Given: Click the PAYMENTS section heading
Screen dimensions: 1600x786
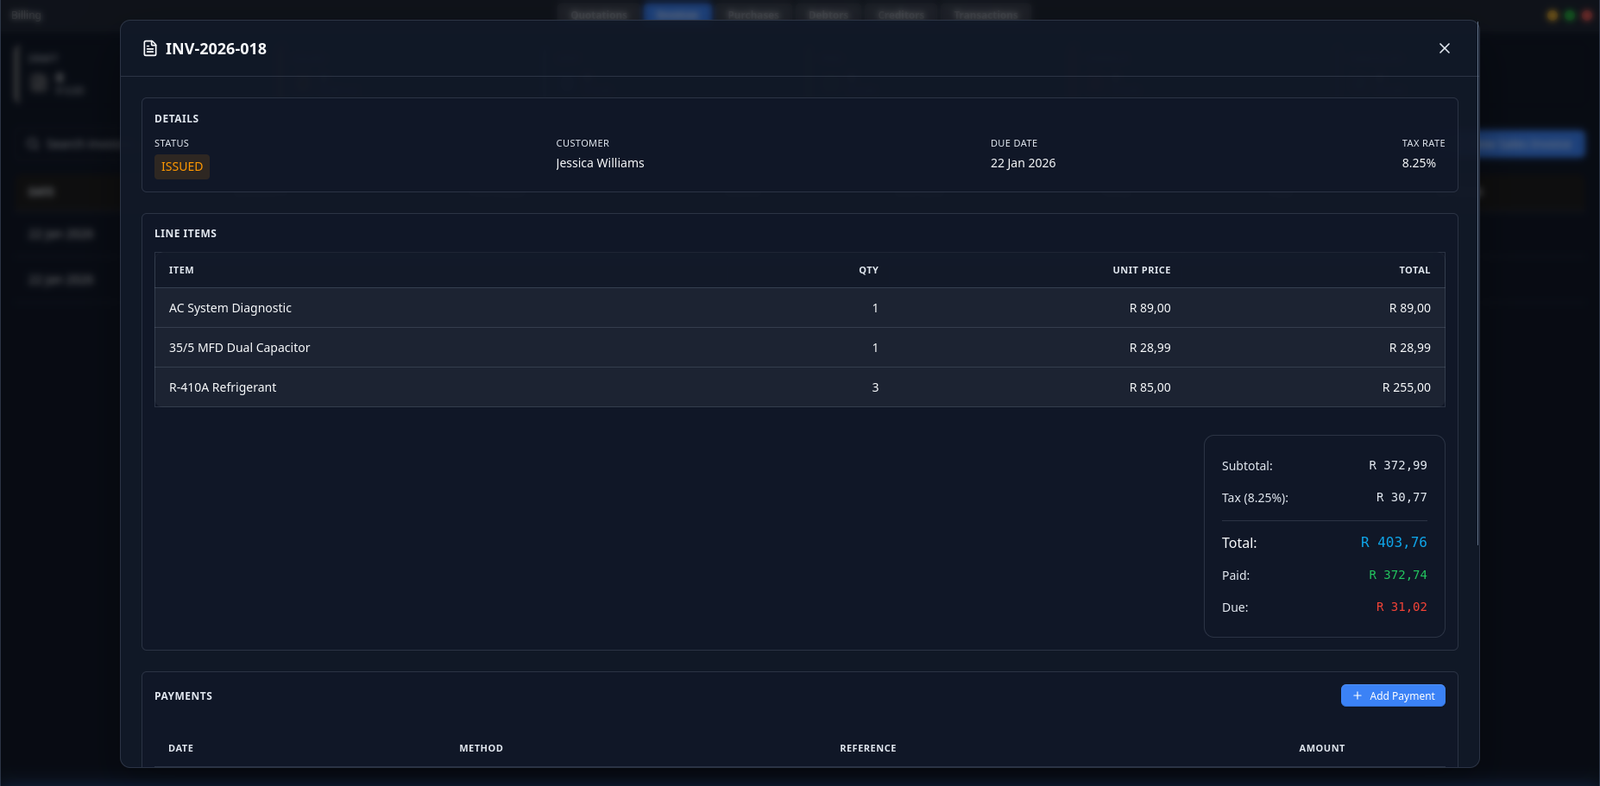Looking at the screenshot, I should (183, 696).
